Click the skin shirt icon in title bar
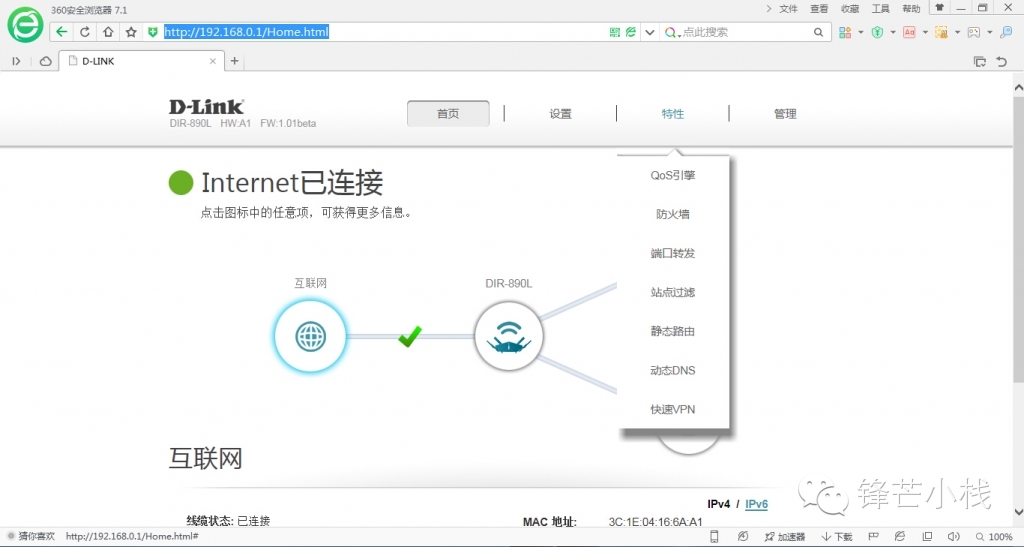This screenshot has width=1024, height=547. [939, 8]
